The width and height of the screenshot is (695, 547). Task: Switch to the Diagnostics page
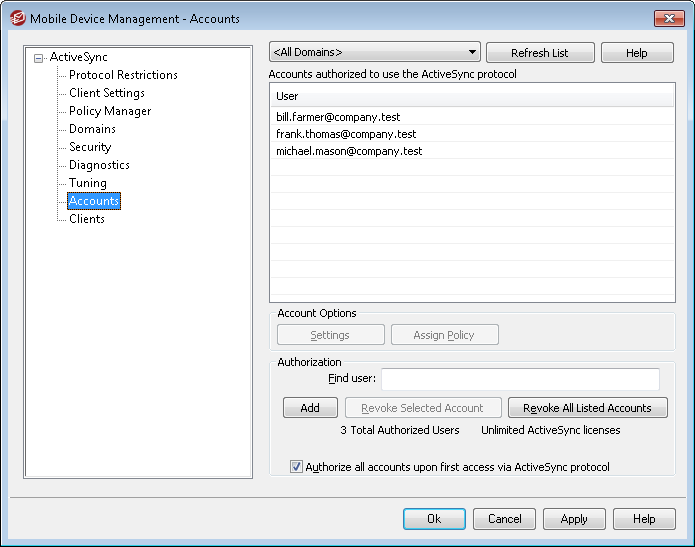(x=99, y=165)
